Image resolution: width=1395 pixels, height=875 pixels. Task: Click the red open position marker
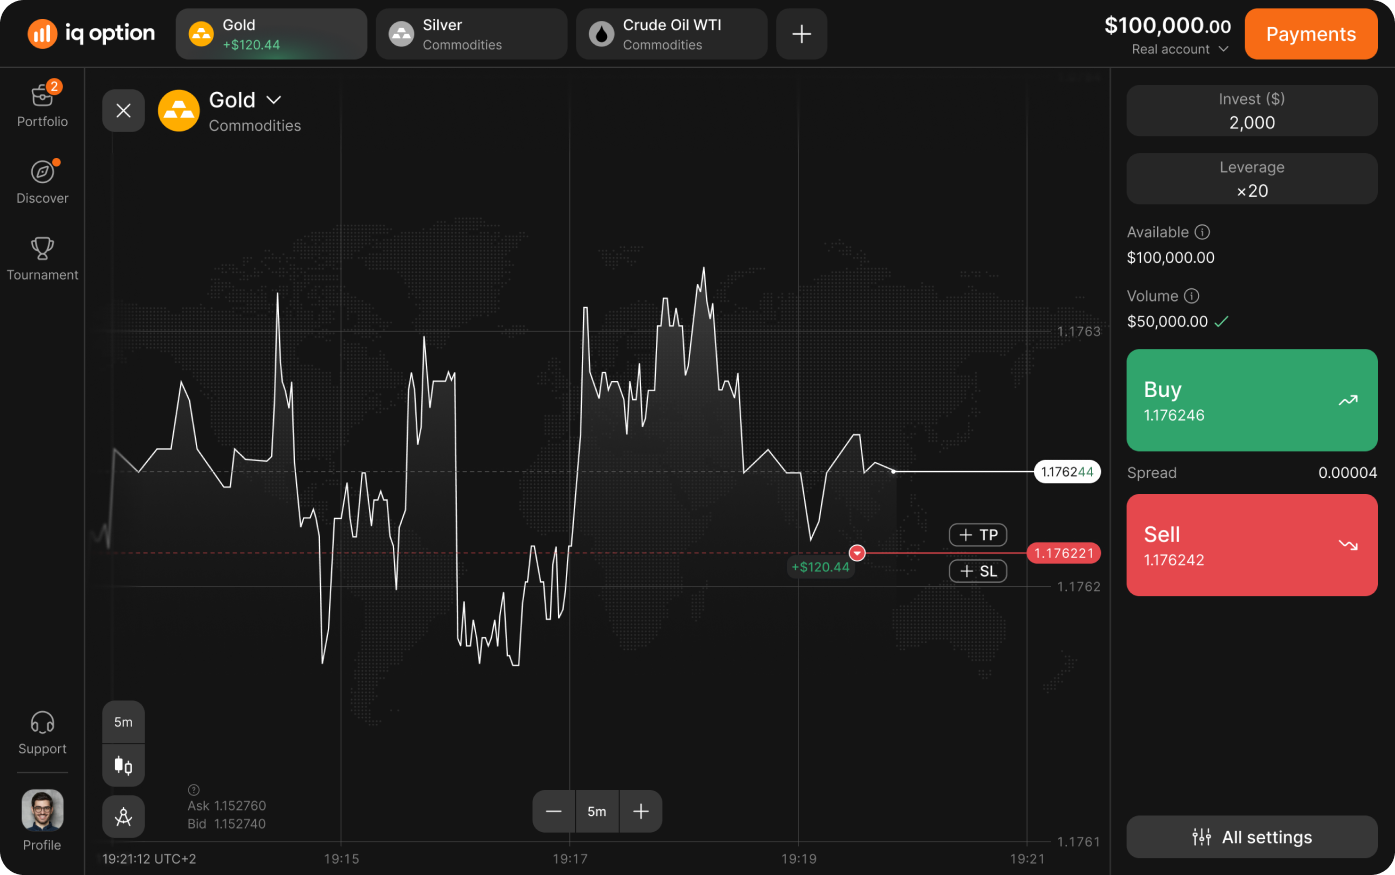tap(857, 553)
